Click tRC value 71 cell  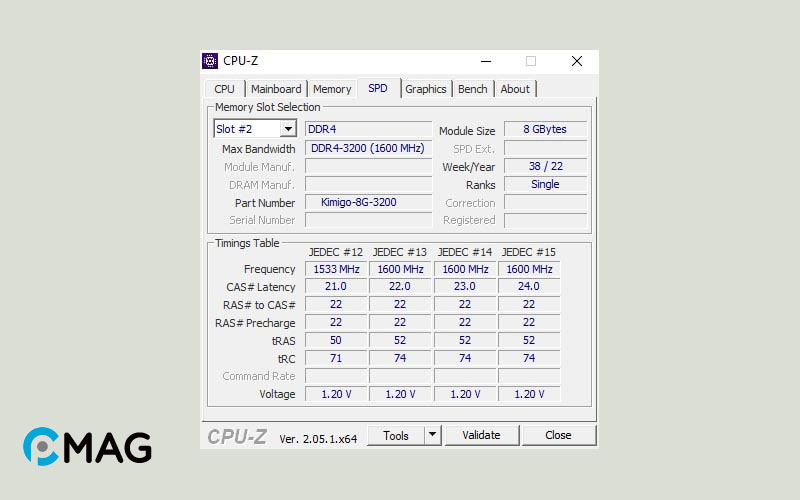336,358
